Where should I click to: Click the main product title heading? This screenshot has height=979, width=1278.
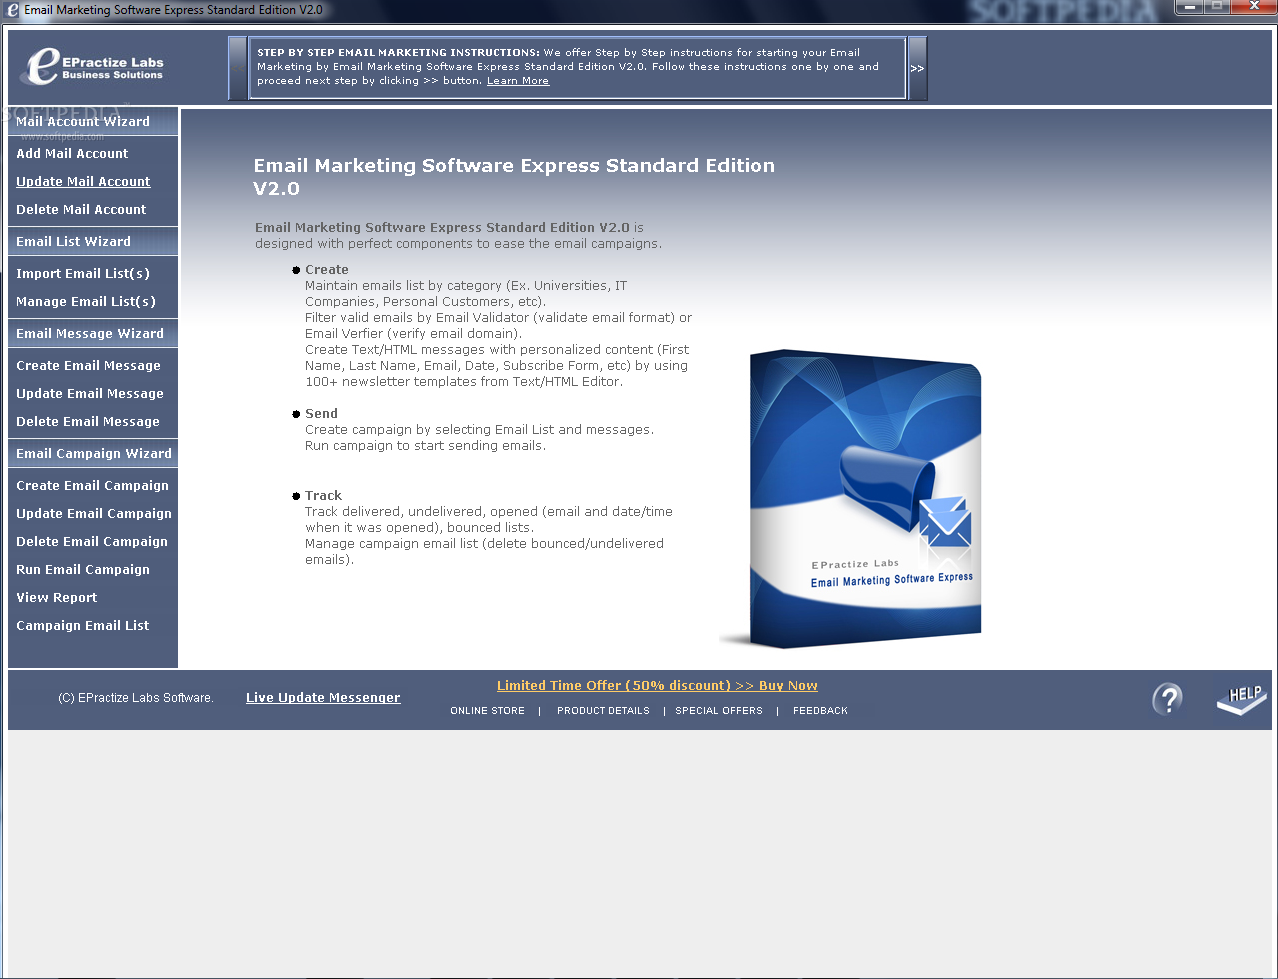pos(514,177)
